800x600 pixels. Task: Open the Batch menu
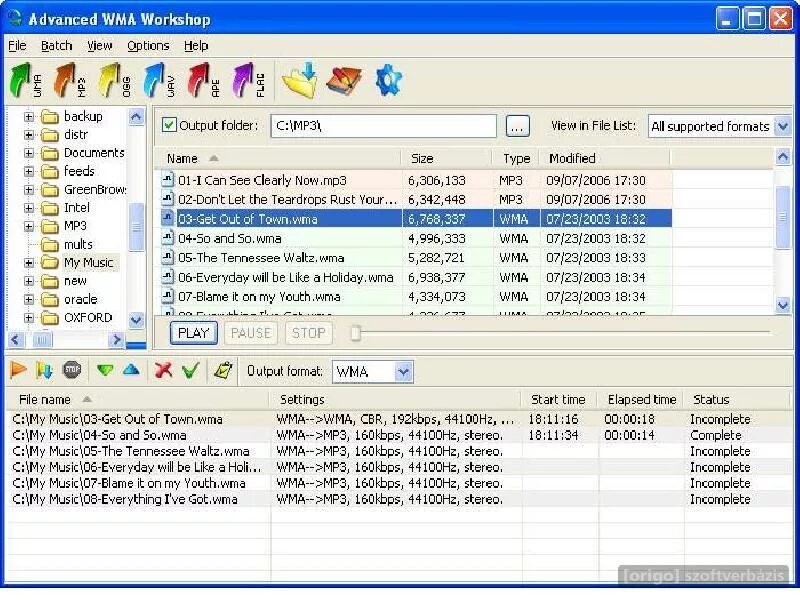pos(56,45)
